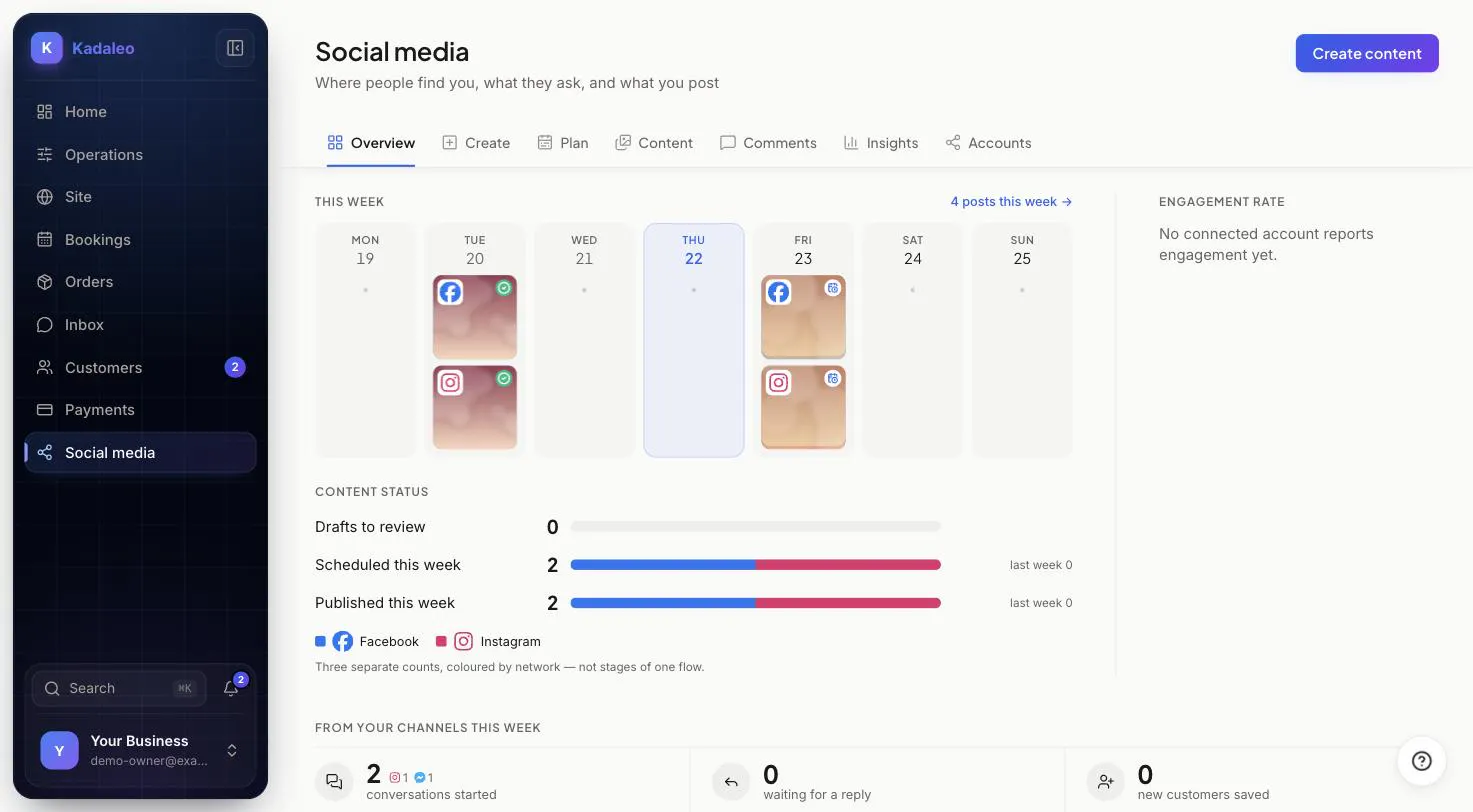The width and height of the screenshot is (1473, 812).
Task: Click Facebook icon on Friday's post
Action: click(778, 292)
